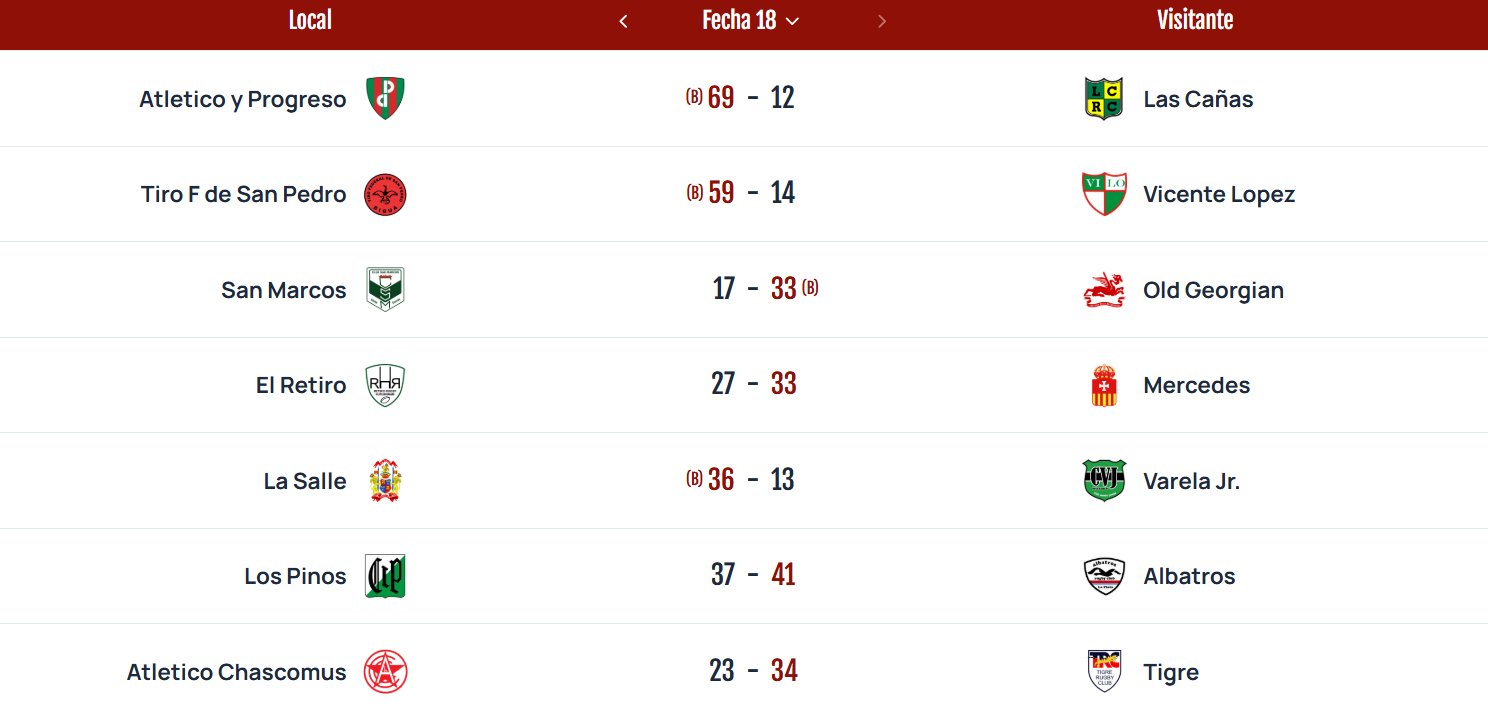The height and width of the screenshot is (712, 1488).
Task: Click the Visitante column header
Action: pyautogui.click(x=1195, y=20)
